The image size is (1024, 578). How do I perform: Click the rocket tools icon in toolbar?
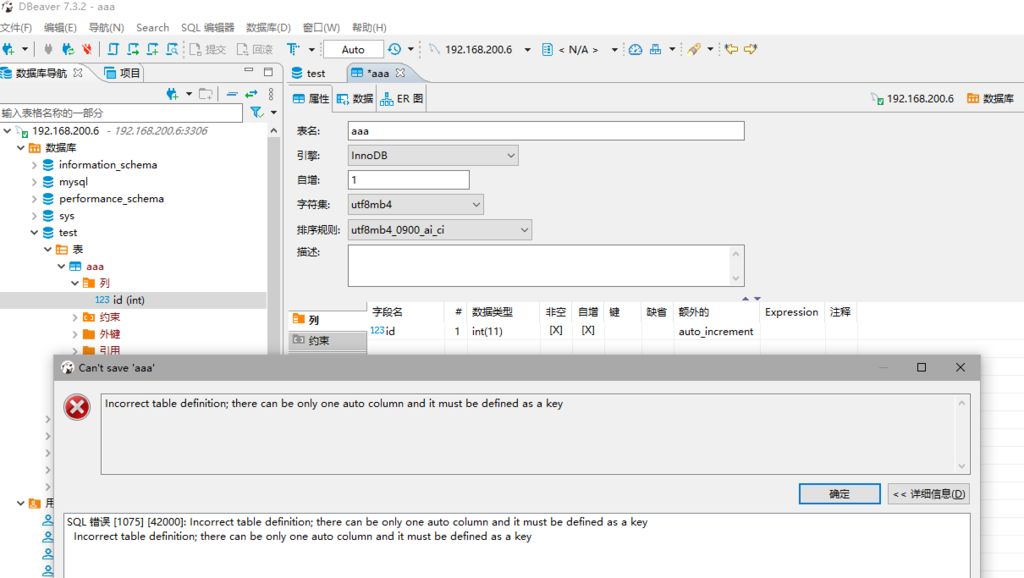(x=694, y=49)
